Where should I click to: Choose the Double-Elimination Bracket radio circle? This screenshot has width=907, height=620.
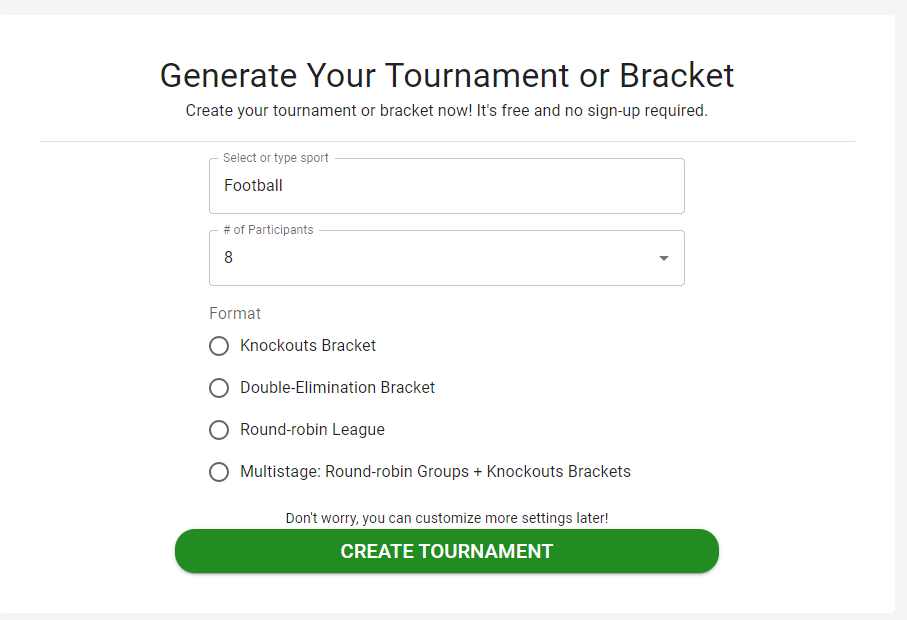[x=219, y=388]
